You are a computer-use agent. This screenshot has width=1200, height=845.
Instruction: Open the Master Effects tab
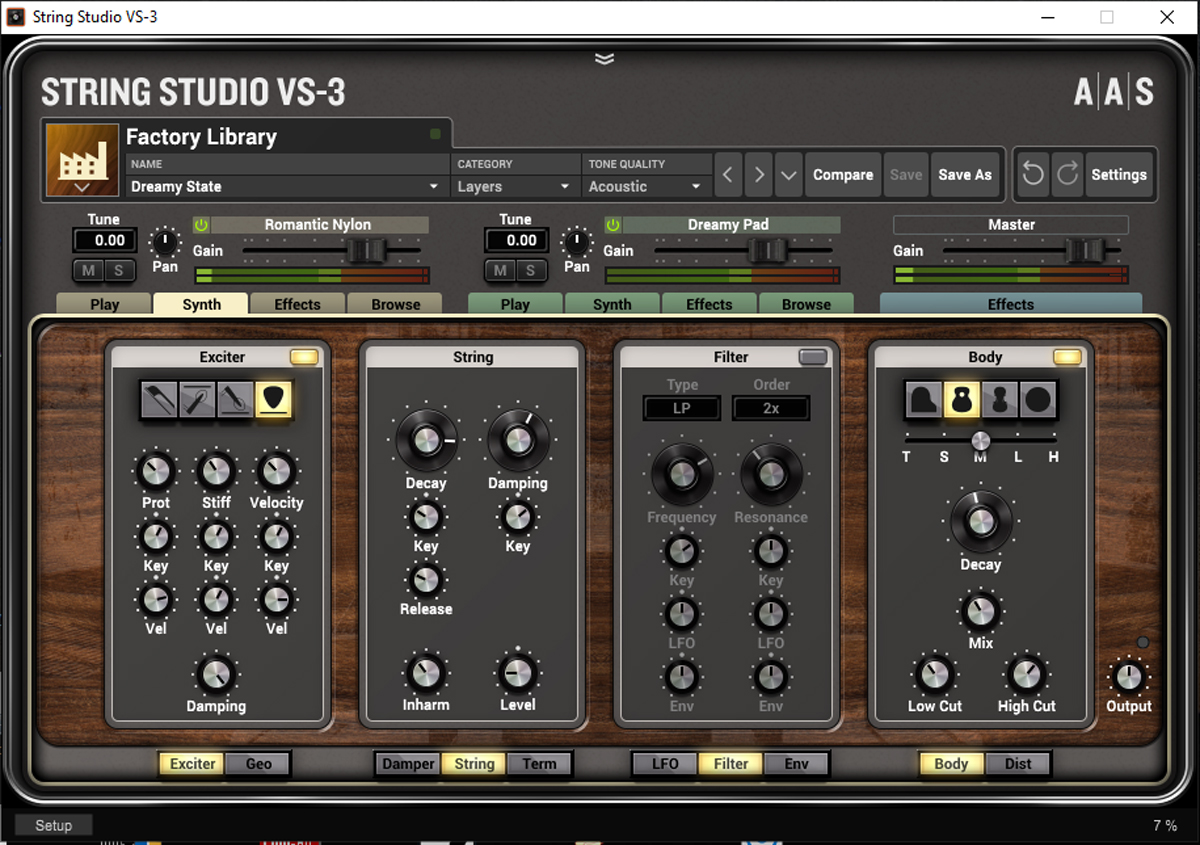point(1011,304)
